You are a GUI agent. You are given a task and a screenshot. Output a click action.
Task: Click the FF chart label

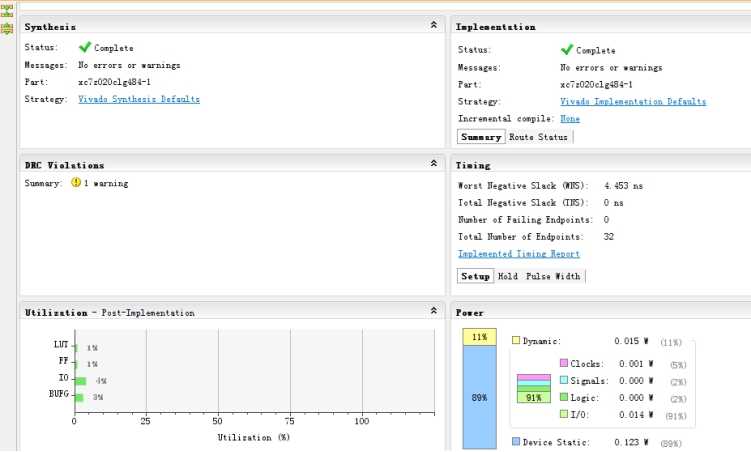[63, 361]
